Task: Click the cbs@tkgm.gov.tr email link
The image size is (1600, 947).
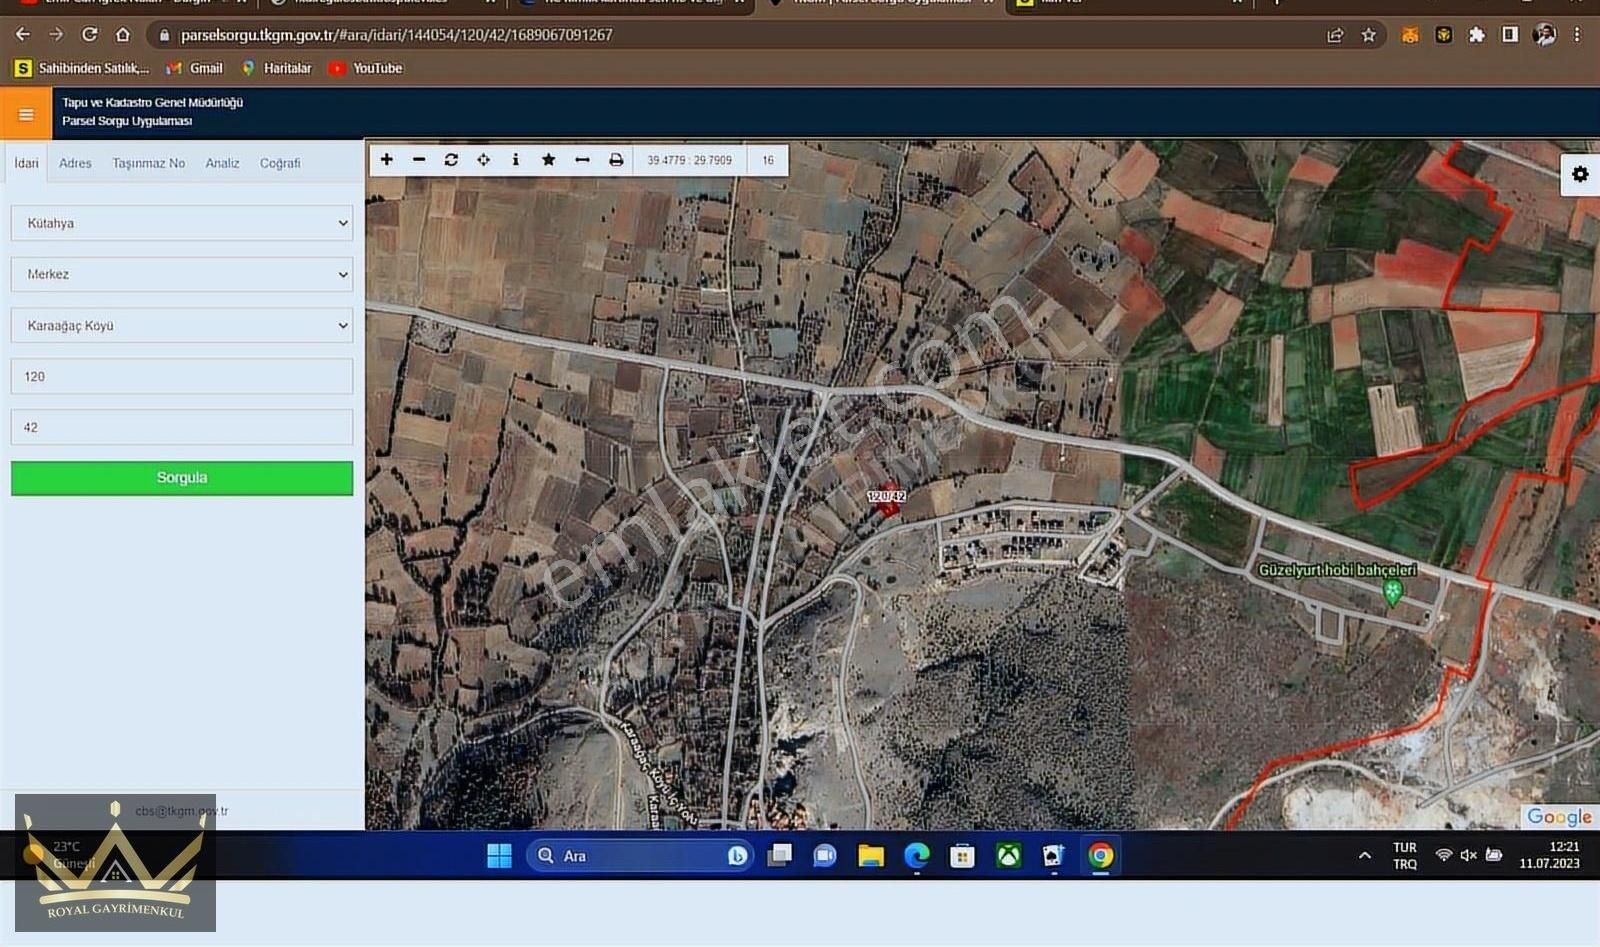Action: (x=182, y=811)
